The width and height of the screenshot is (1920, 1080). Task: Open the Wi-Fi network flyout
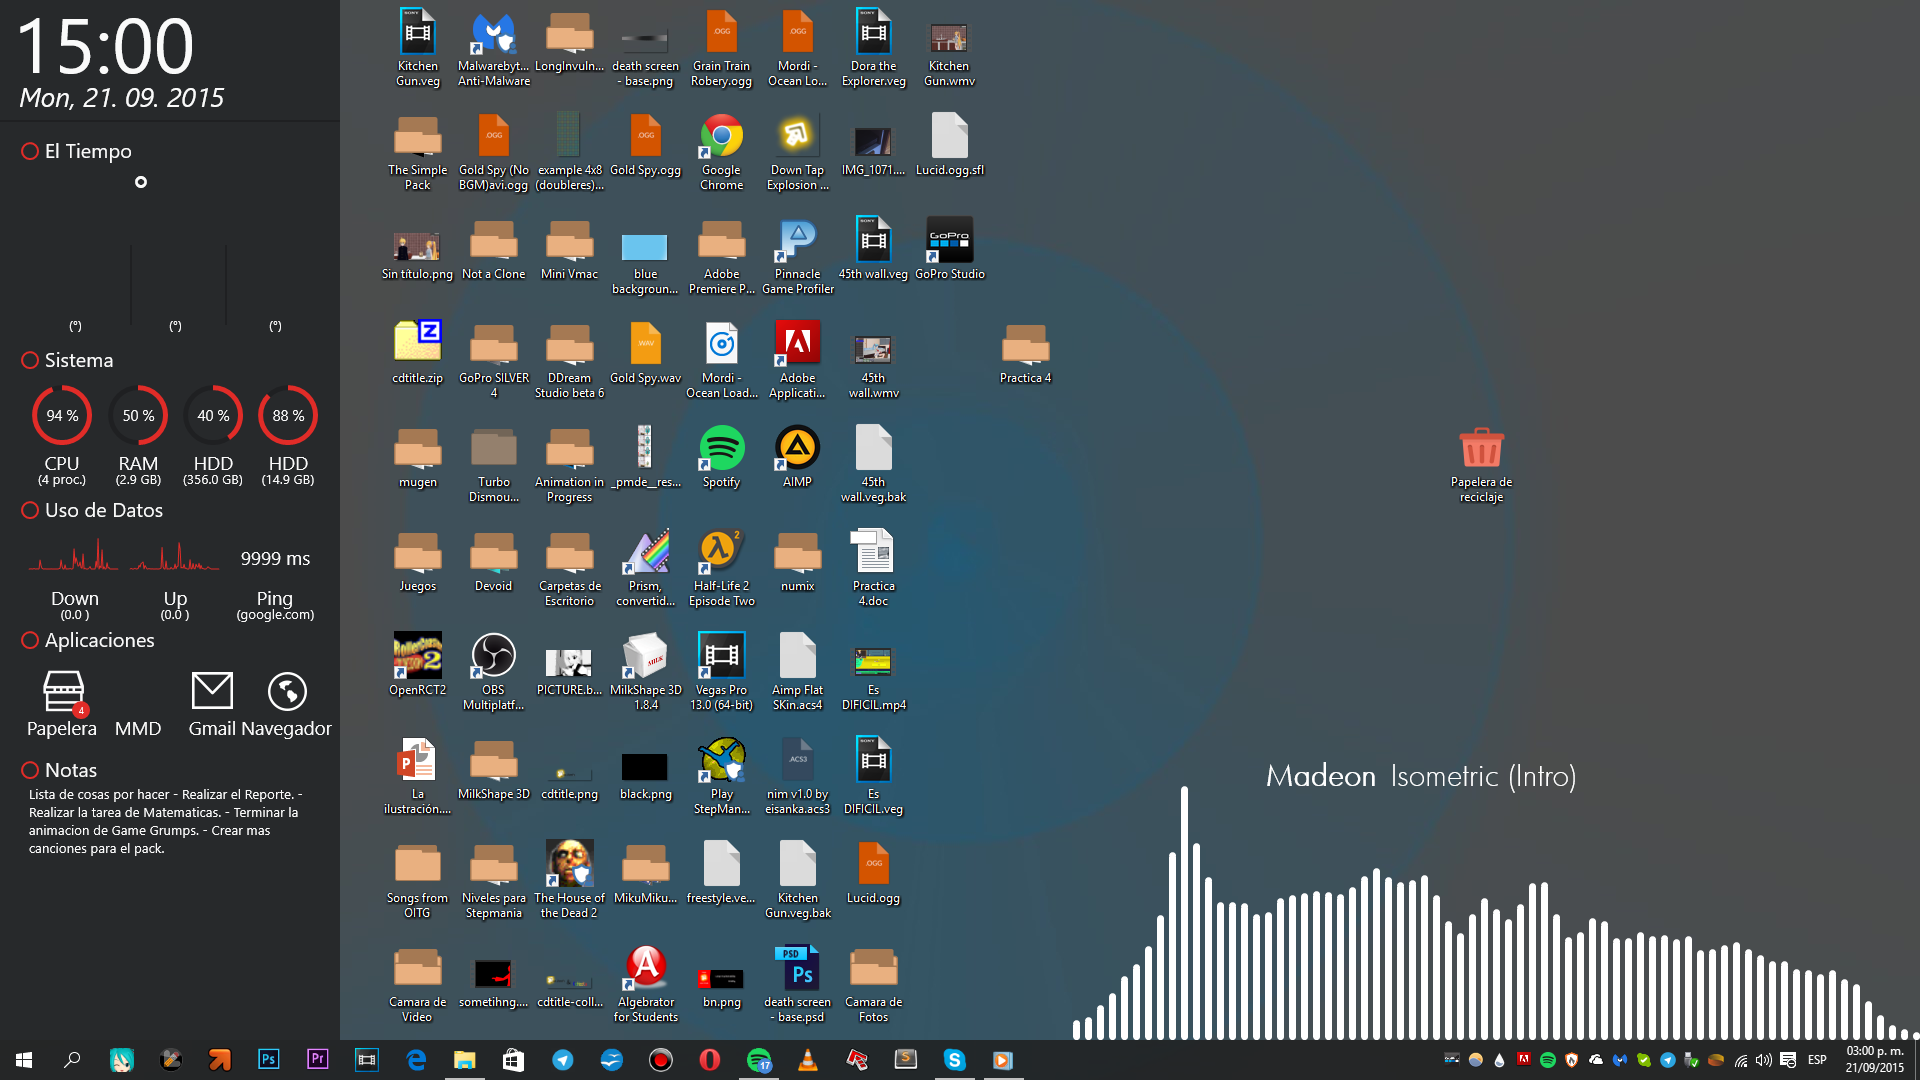1741,1060
